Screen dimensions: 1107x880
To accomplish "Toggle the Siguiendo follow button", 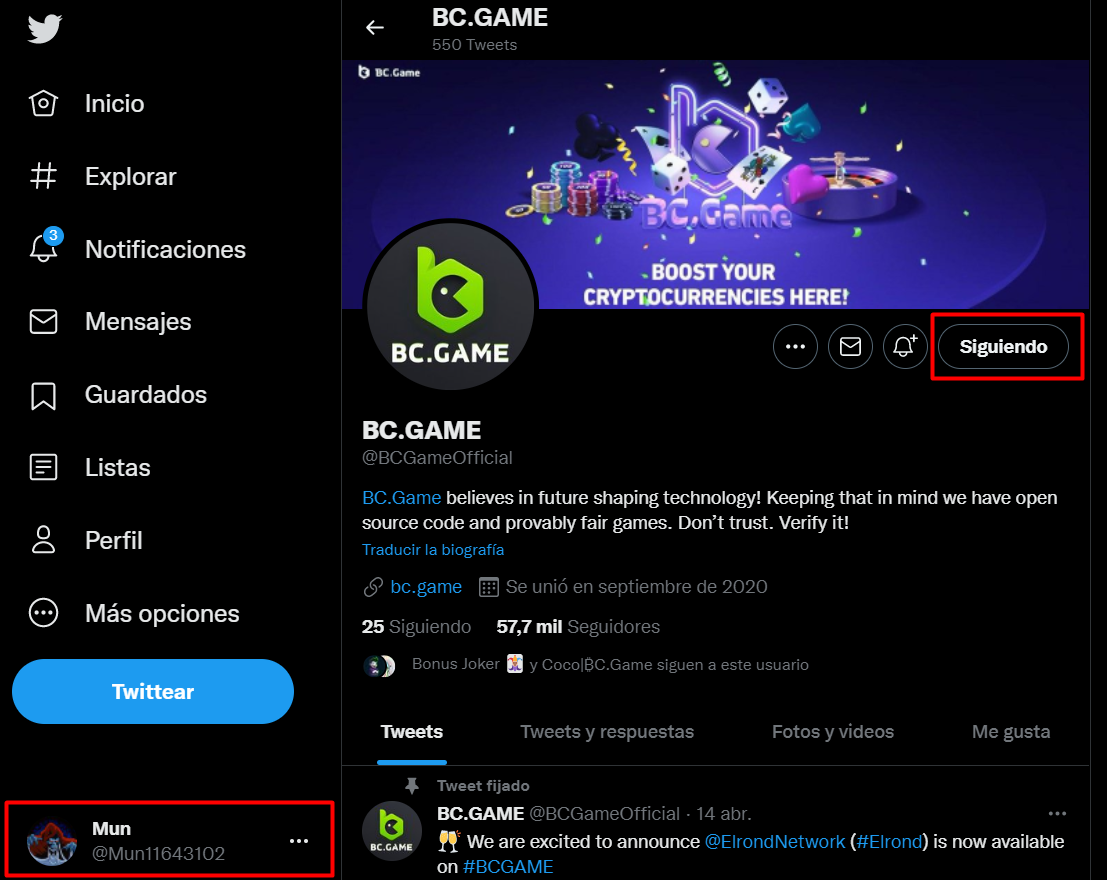I will (x=1003, y=347).
